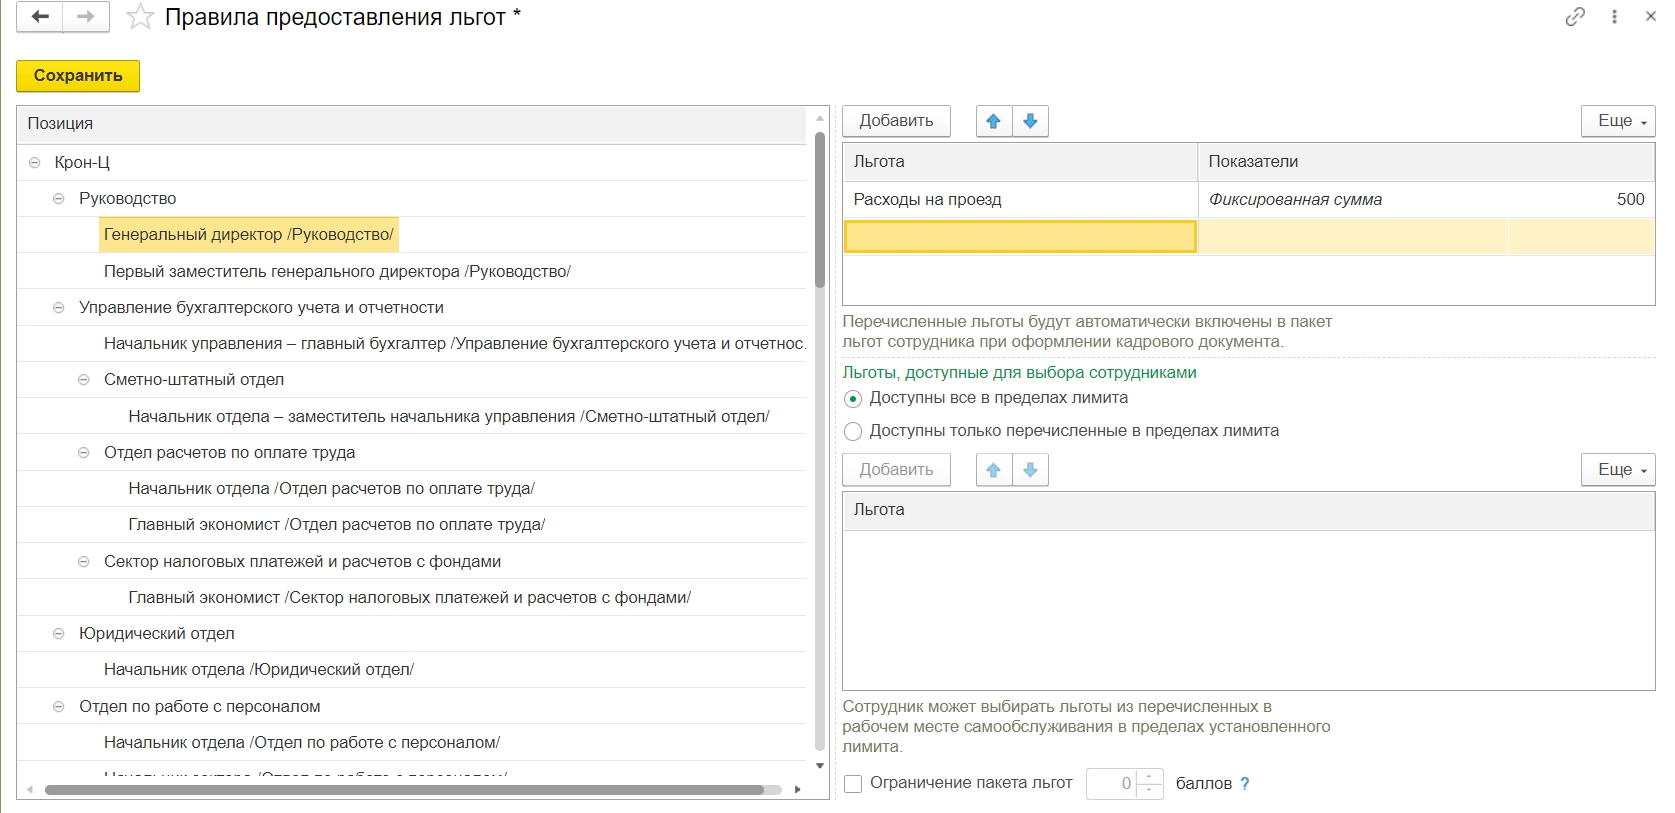Copy link using the chain icon
Viewport: 1675px width, 813px height.
coord(1575,17)
